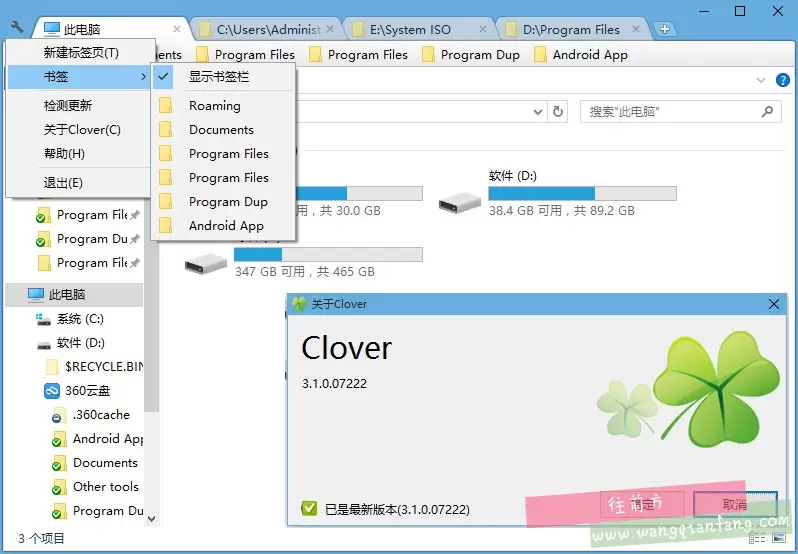Click the 取消 button in Clover dialog

[x=735, y=504]
